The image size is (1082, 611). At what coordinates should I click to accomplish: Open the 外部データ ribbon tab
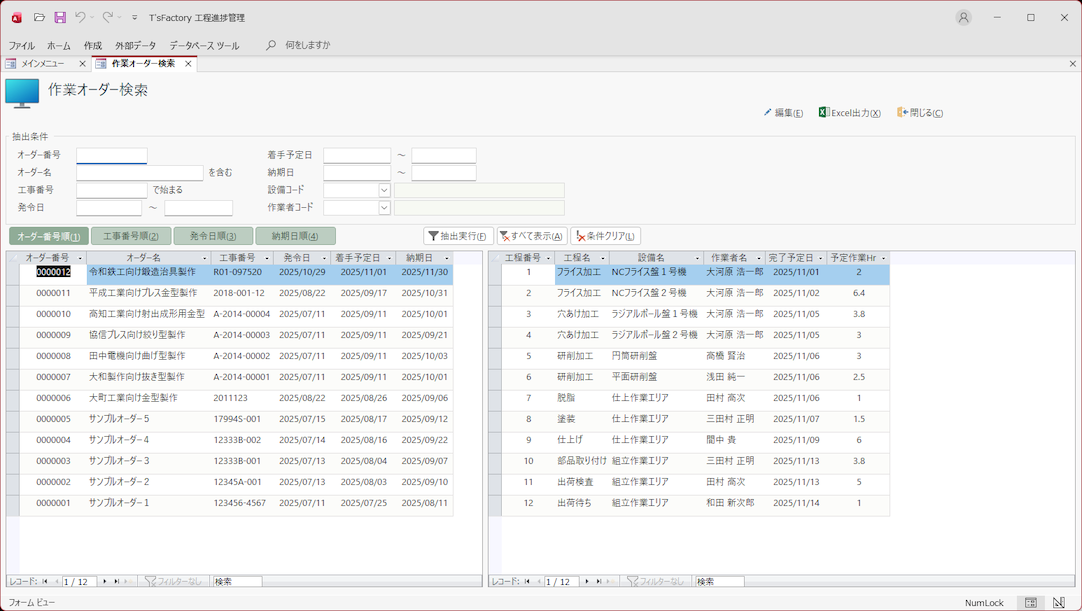[x=135, y=45]
